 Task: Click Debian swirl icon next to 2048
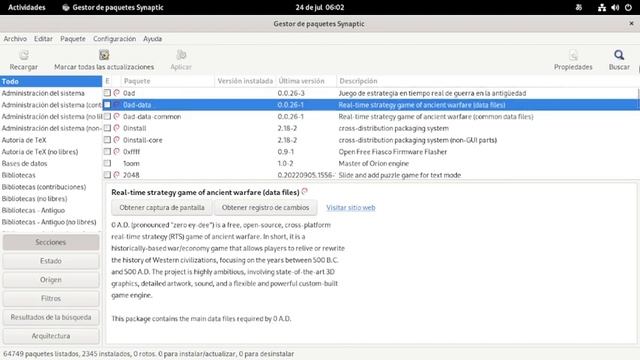[x=116, y=175]
